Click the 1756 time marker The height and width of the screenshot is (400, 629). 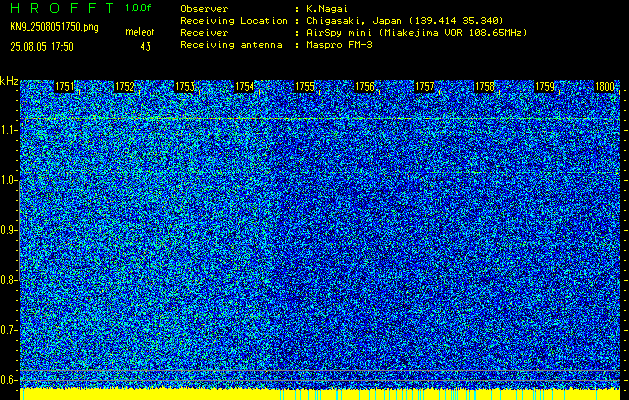coord(365,87)
